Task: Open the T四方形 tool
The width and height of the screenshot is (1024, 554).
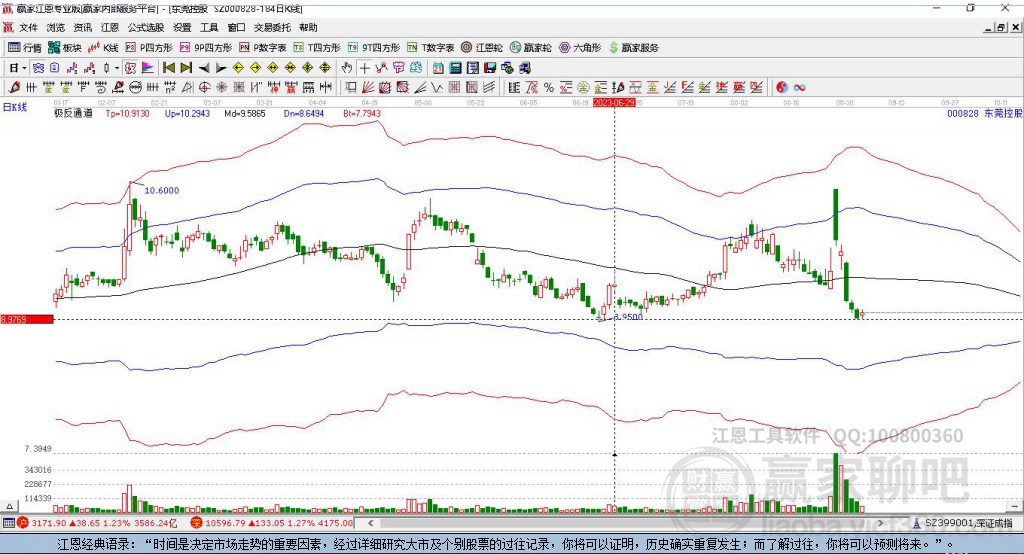Action: 317,48
